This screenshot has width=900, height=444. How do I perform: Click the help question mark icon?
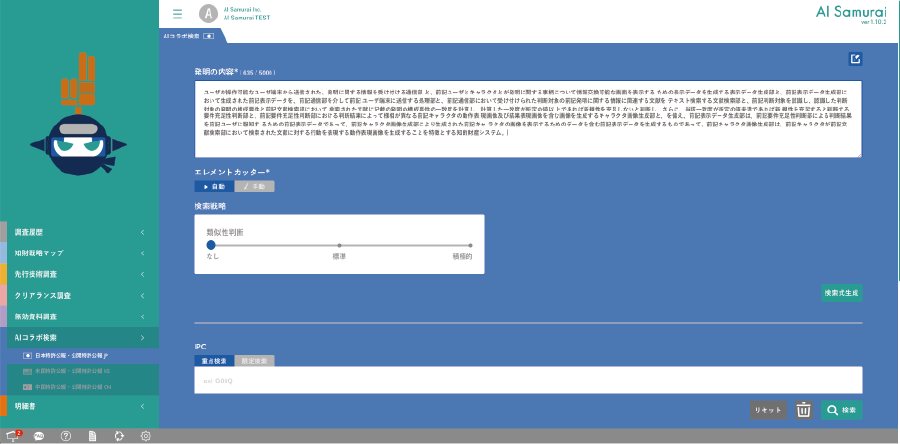(x=66, y=436)
